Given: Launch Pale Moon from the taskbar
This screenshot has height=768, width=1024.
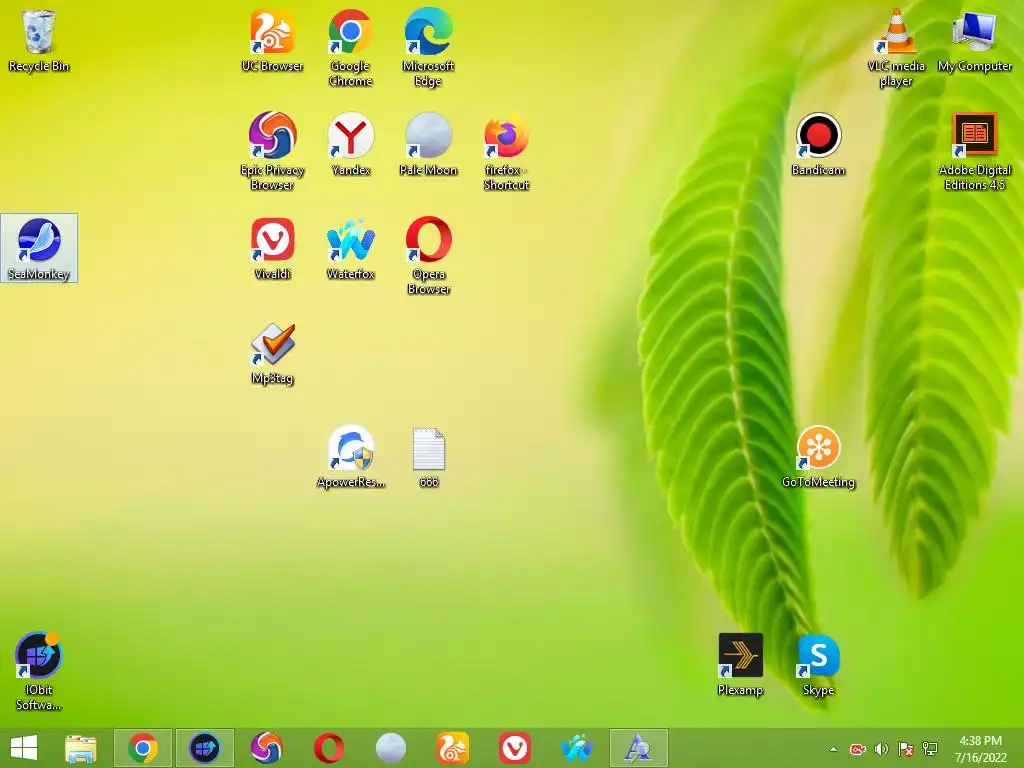Looking at the screenshot, I should click(x=391, y=748).
